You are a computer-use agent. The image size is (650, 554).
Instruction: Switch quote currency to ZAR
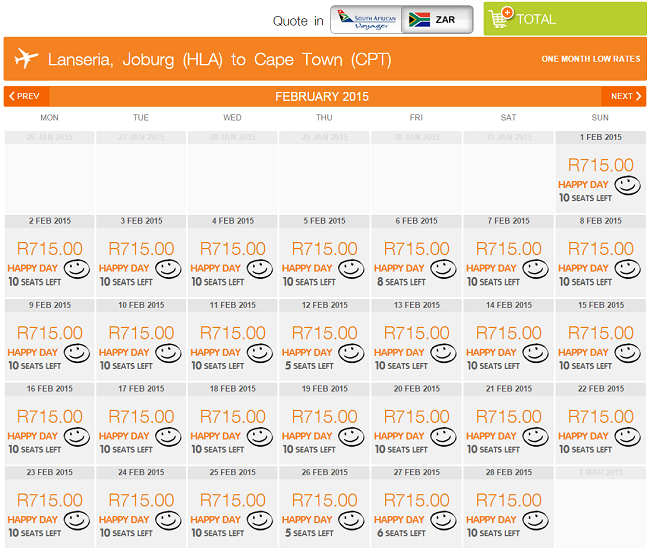click(437, 19)
